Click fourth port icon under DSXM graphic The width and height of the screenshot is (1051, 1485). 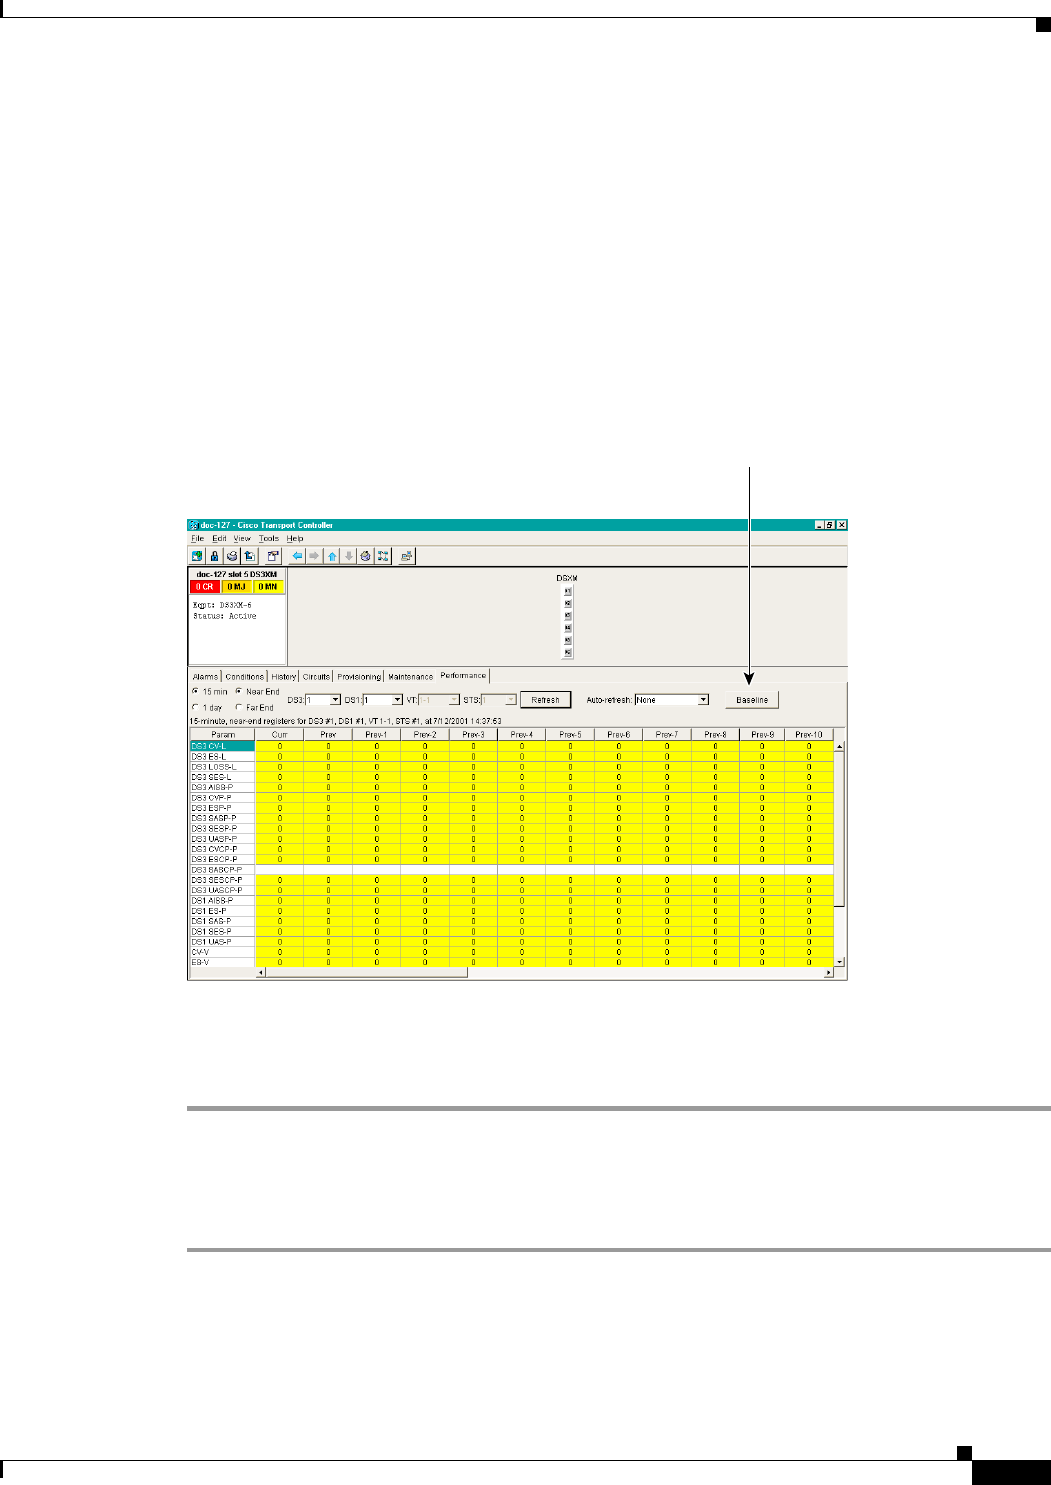pos(568,628)
